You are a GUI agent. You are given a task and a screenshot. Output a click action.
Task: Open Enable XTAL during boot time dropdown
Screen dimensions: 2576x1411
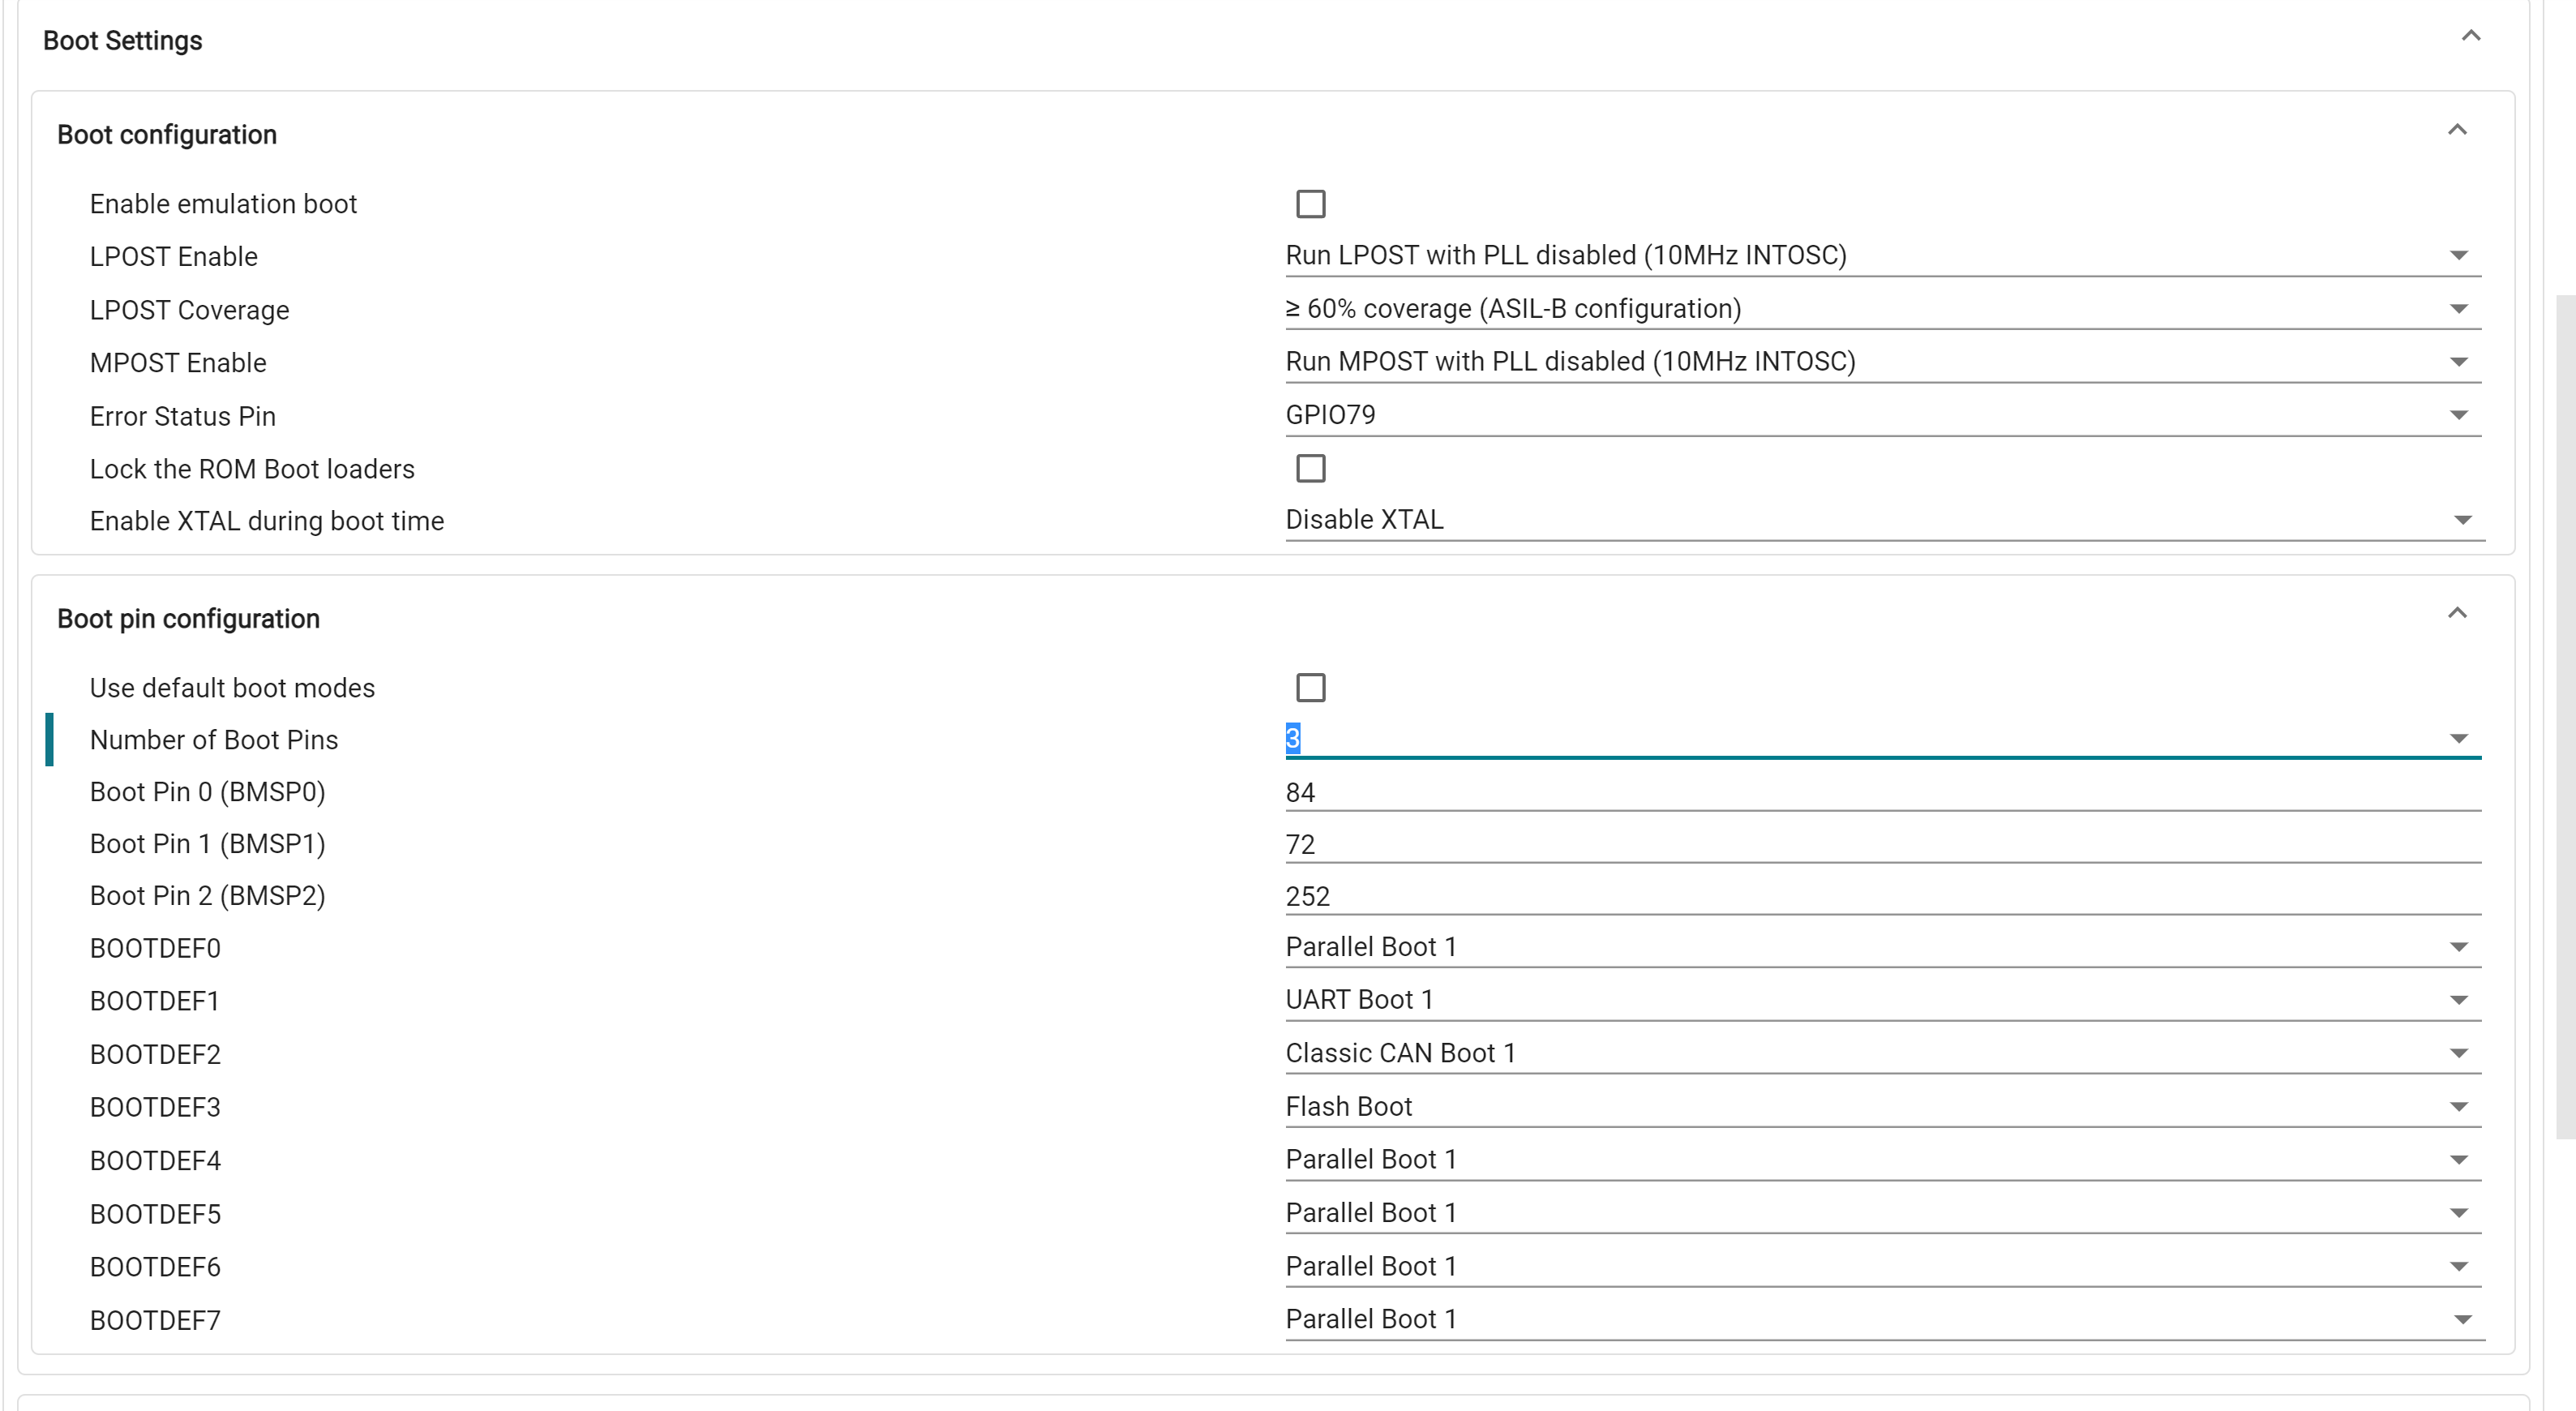2461,519
